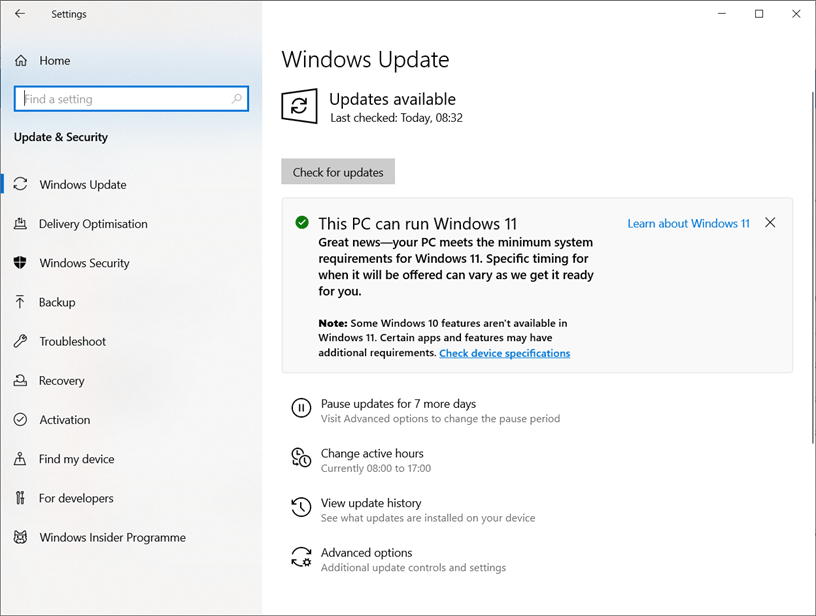This screenshot has height=616, width=816.
Task: Click 'Currently 08:00 to 17:00' text
Action: click(376, 468)
